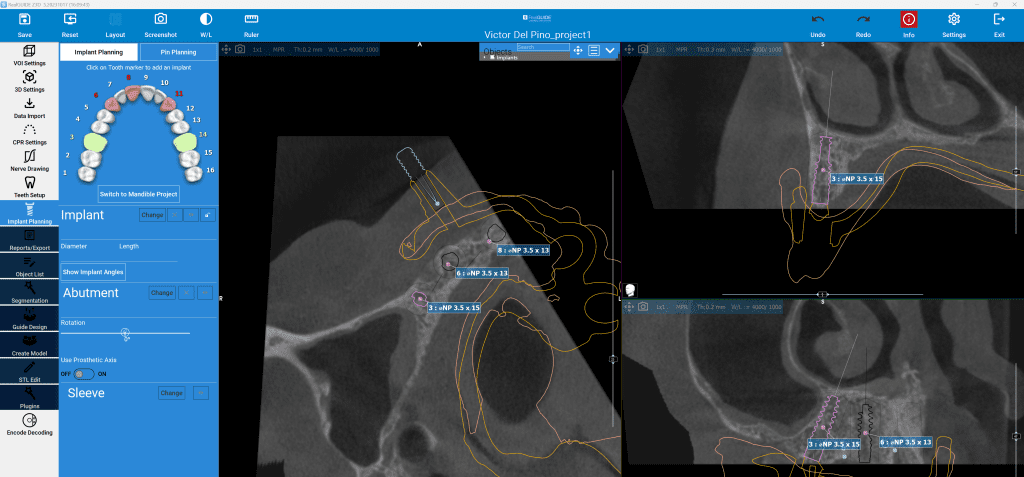Click the Show Implant Angles button
The width and height of the screenshot is (1024, 477).
click(93, 272)
